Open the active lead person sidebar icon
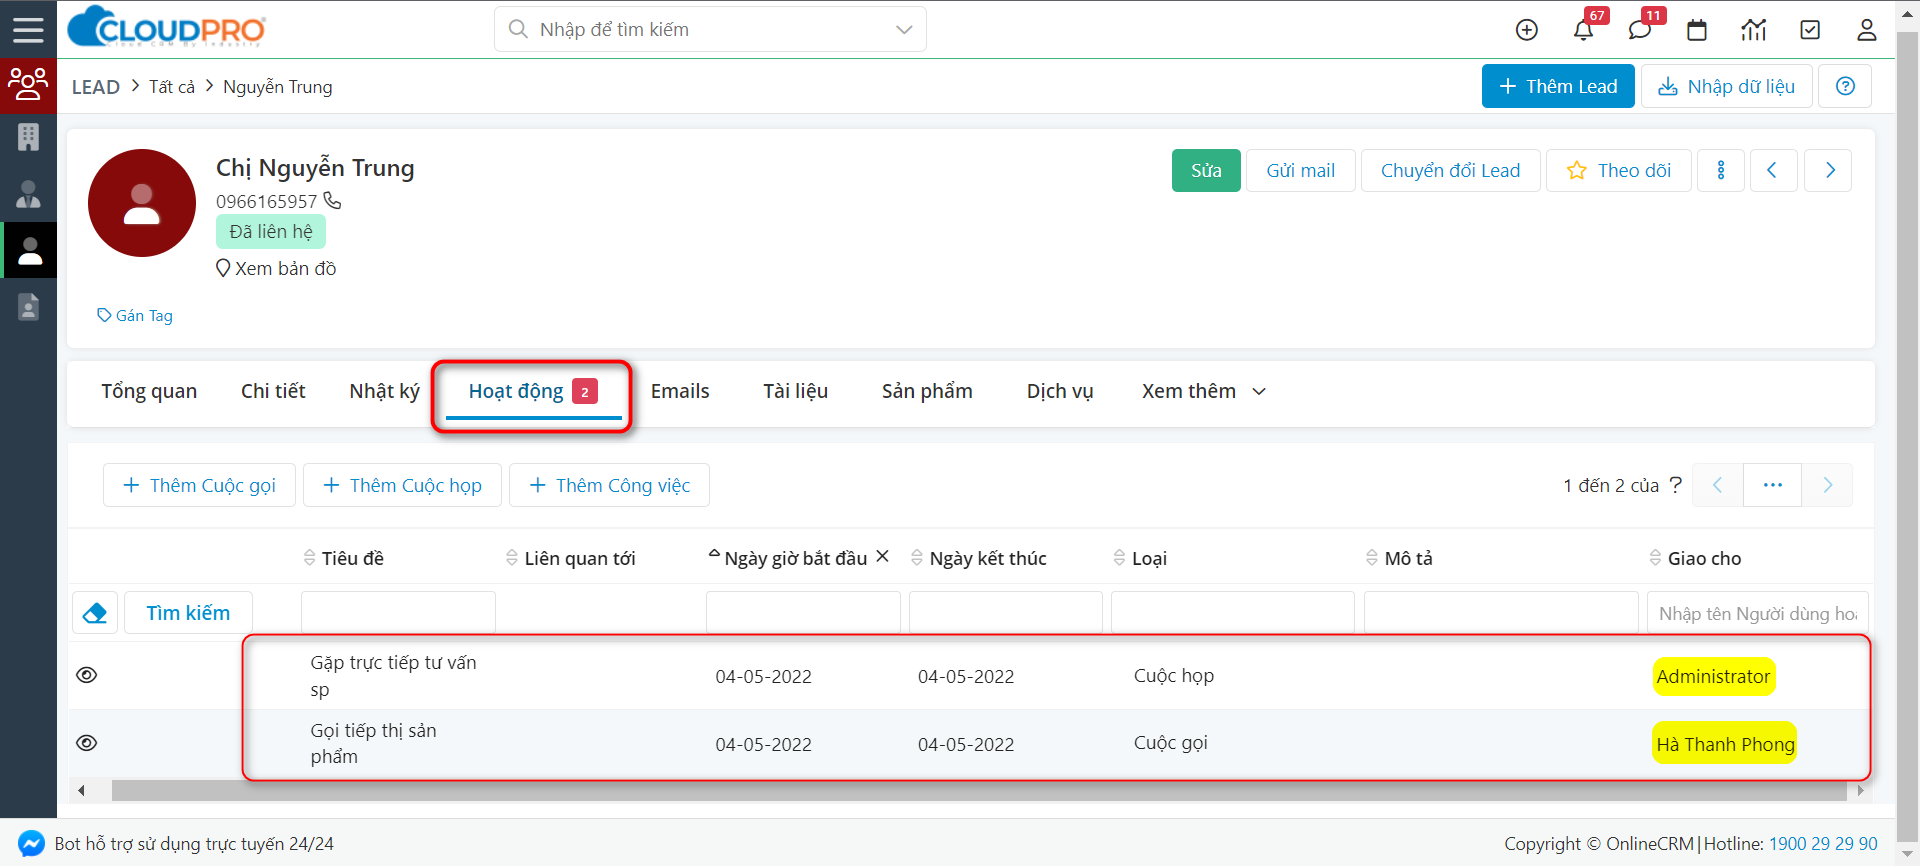The width and height of the screenshot is (1920, 866). pos(30,250)
